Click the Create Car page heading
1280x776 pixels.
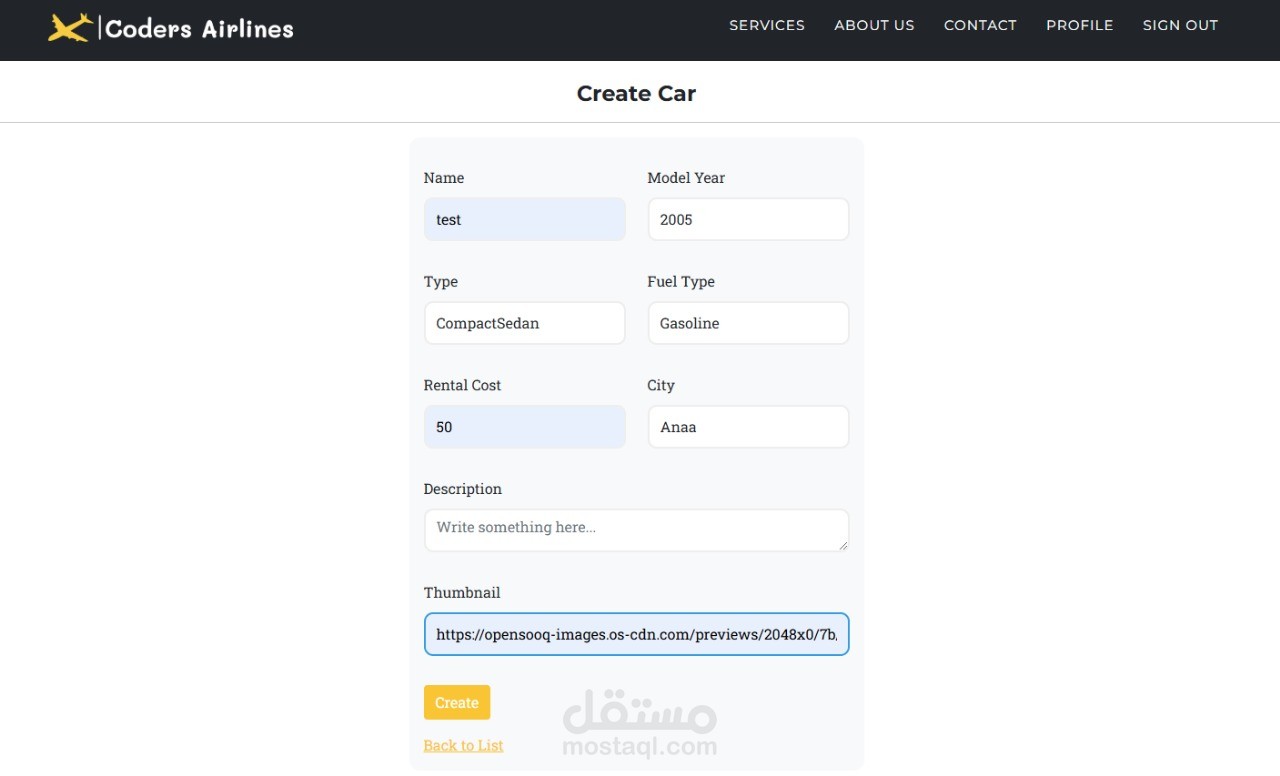click(x=636, y=93)
